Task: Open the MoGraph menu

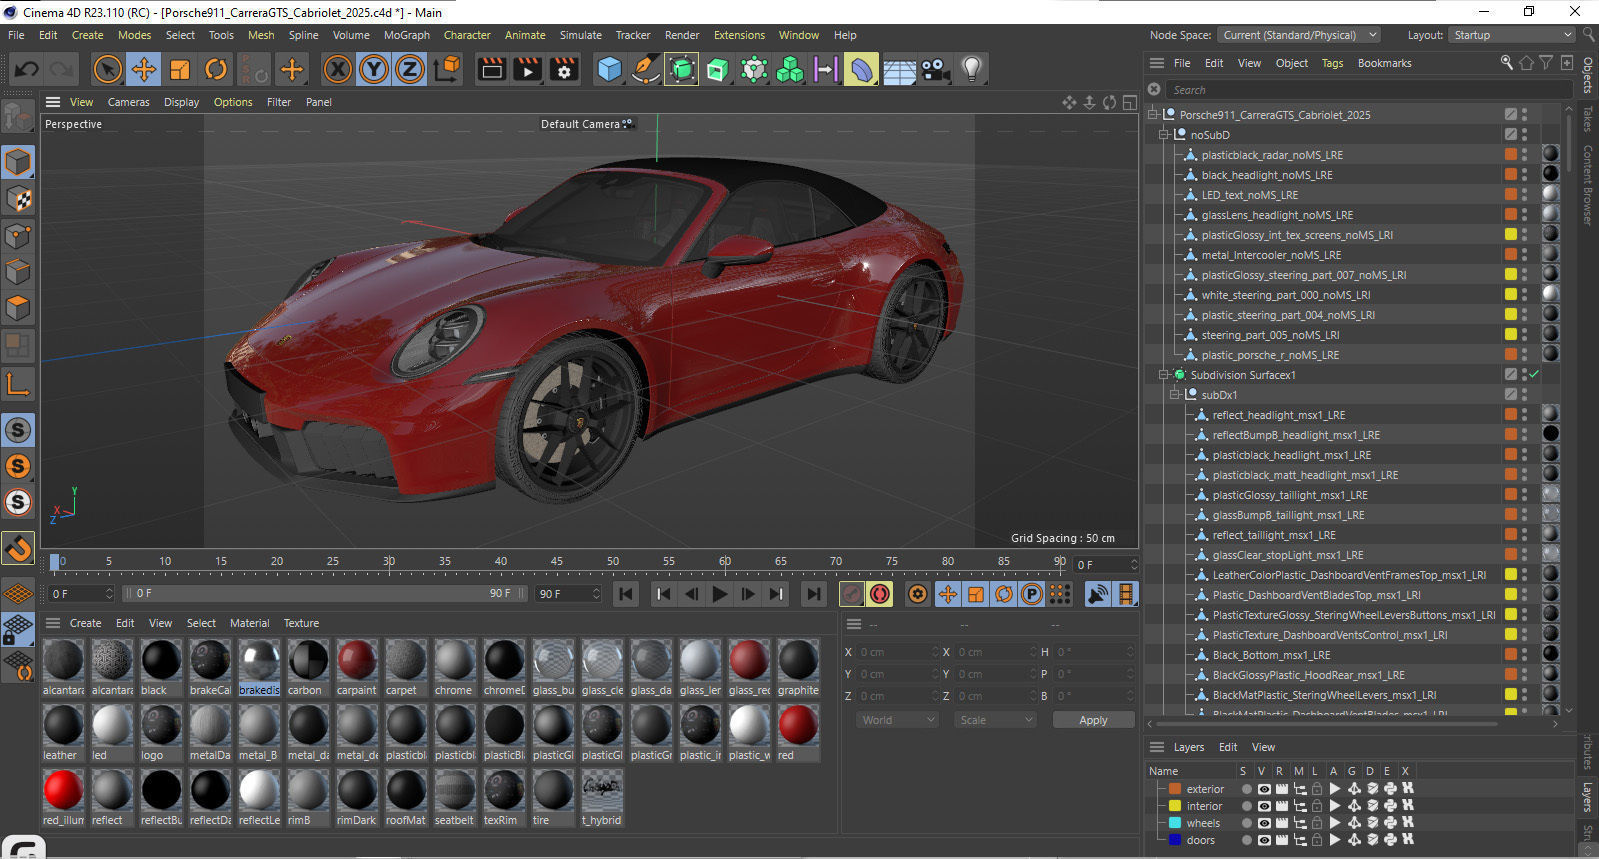Action: [407, 35]
